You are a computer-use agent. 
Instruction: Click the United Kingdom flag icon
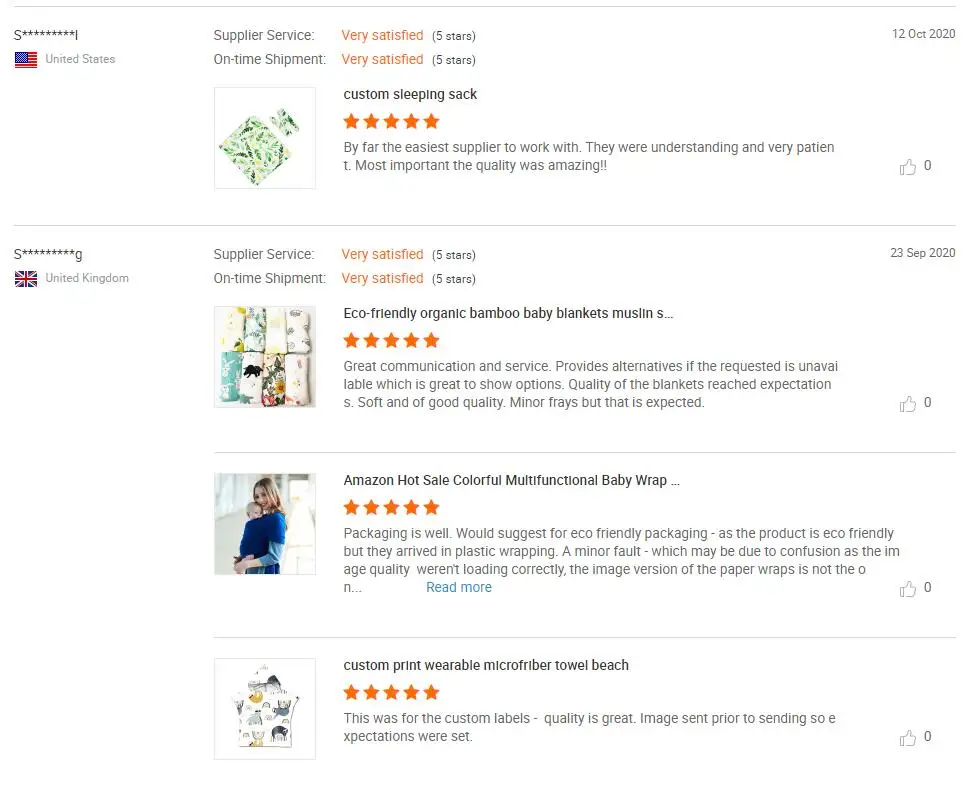click(26, 279)
